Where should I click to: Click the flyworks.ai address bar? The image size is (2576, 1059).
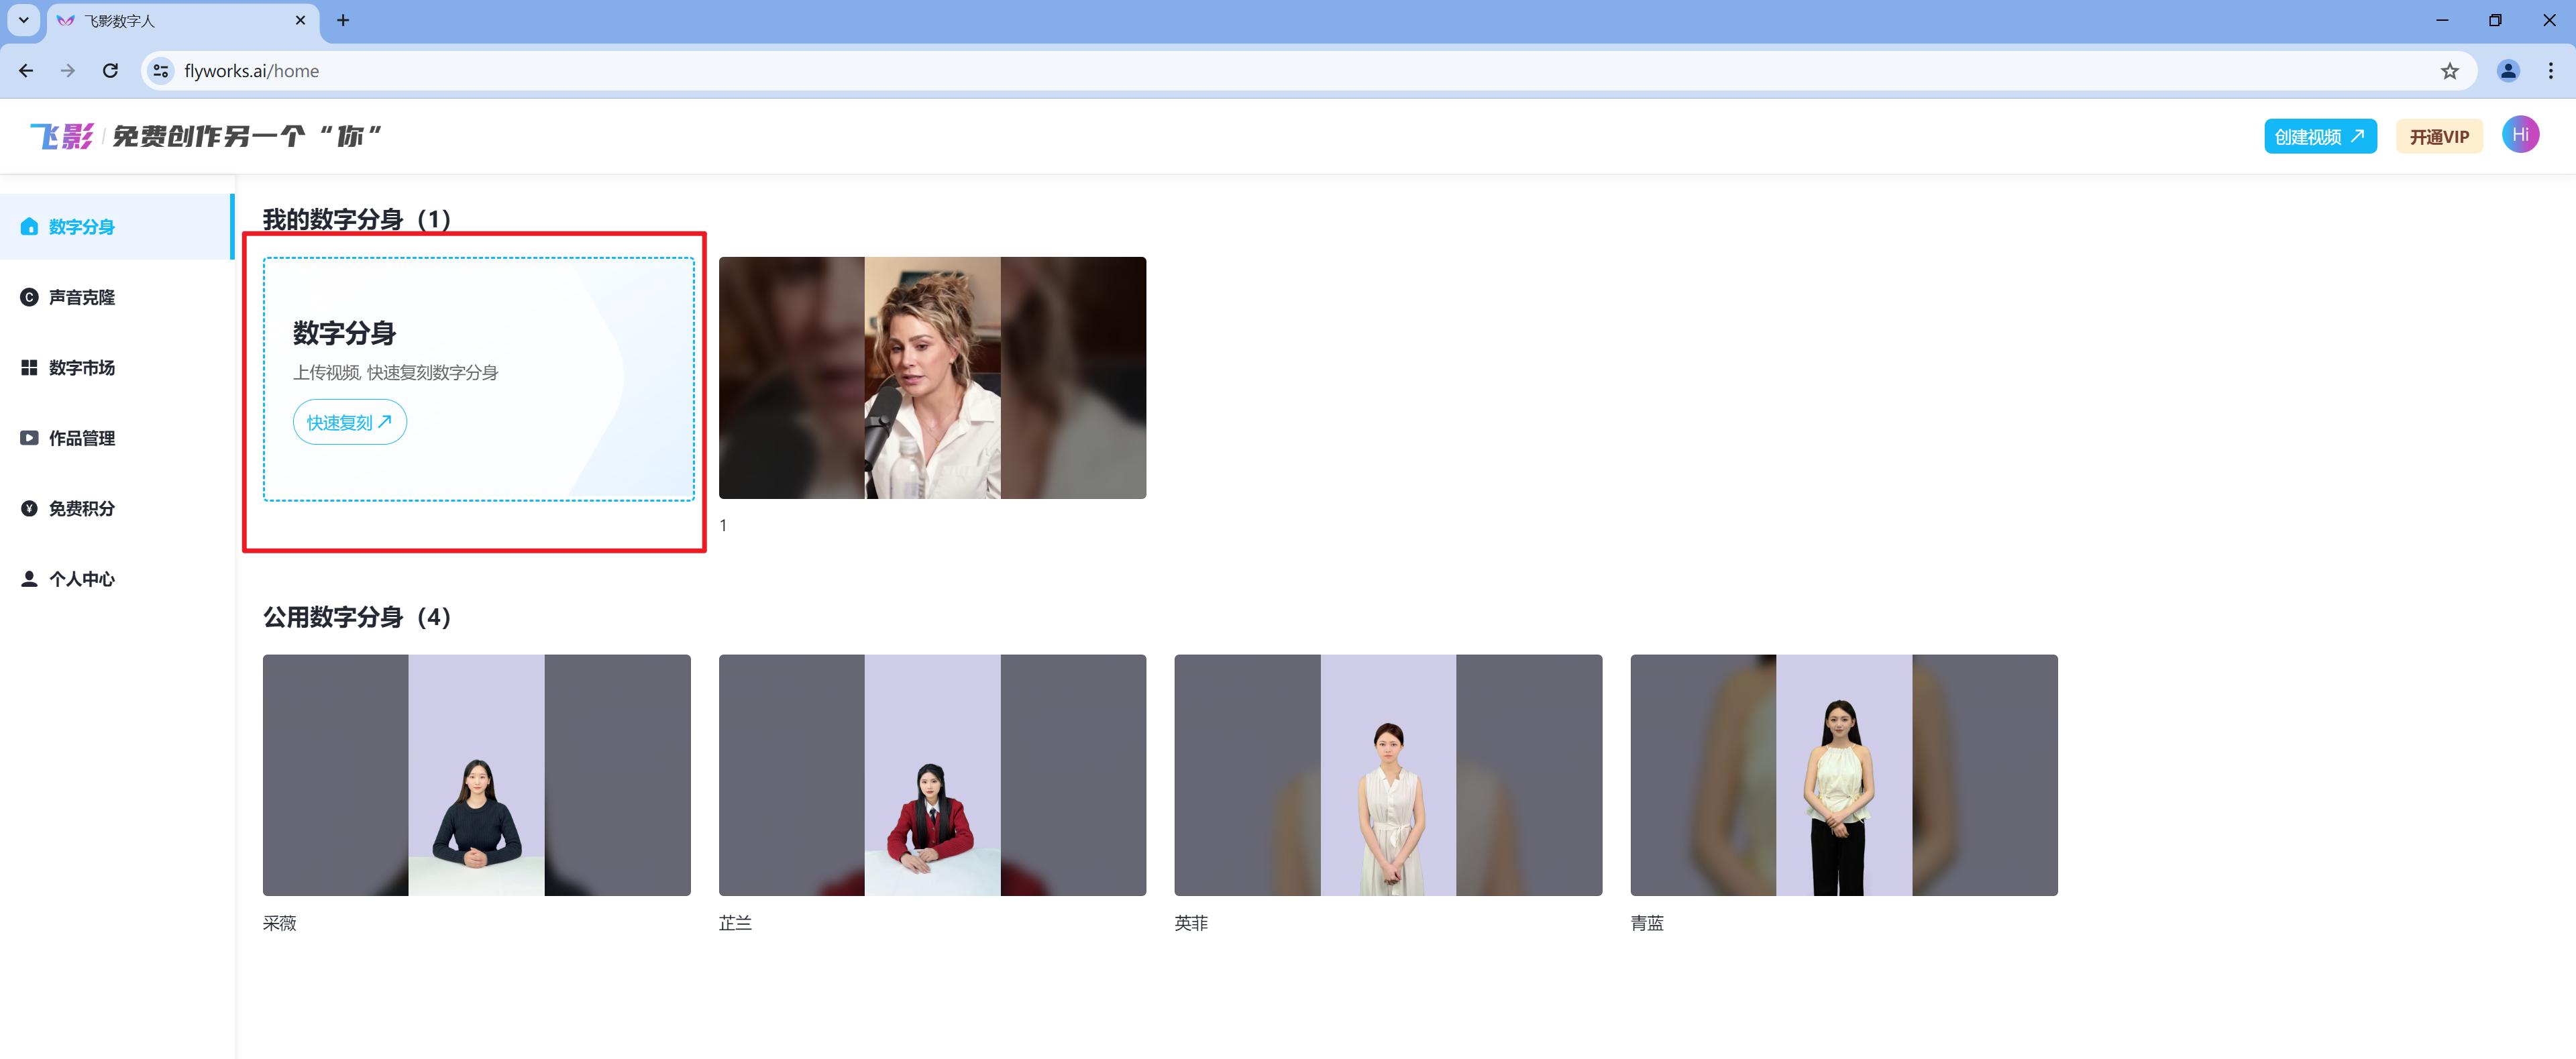pyautogui.click(x=1200, y=71)
